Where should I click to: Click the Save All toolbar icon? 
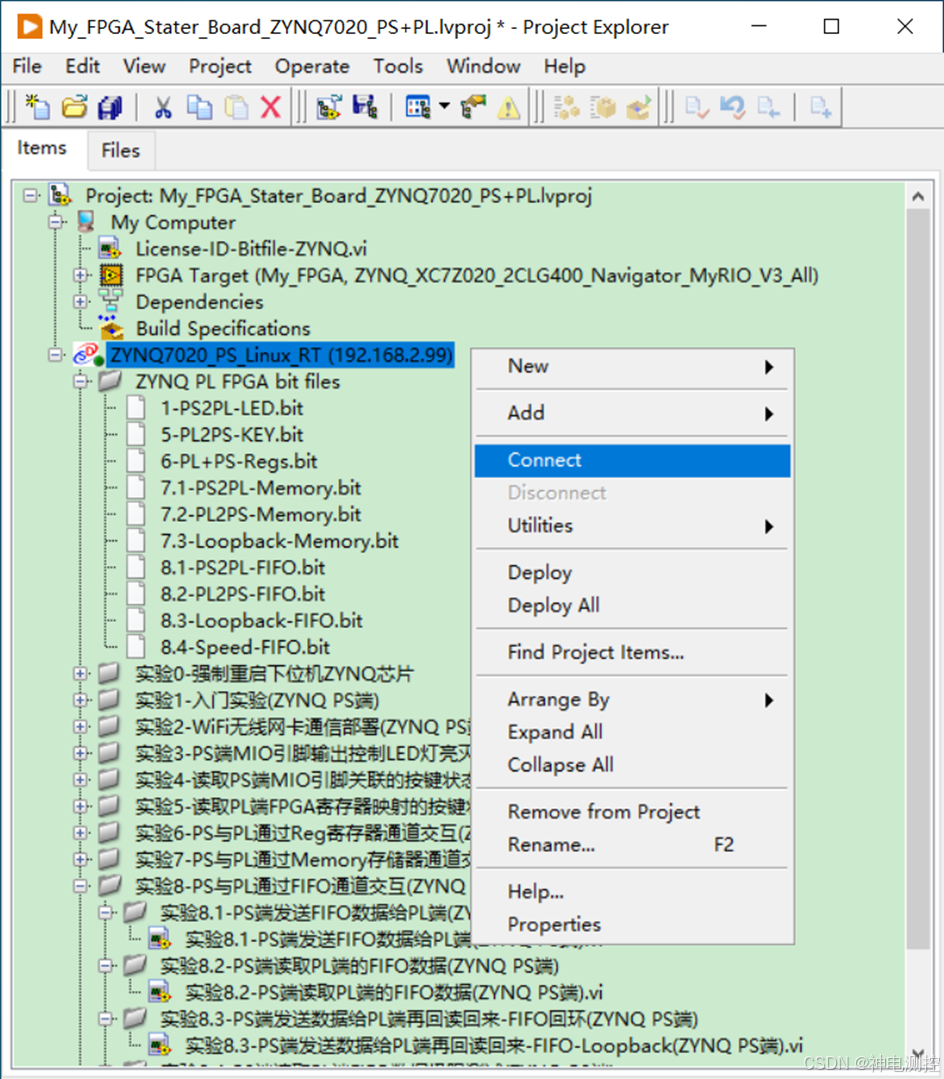point(110,107)
